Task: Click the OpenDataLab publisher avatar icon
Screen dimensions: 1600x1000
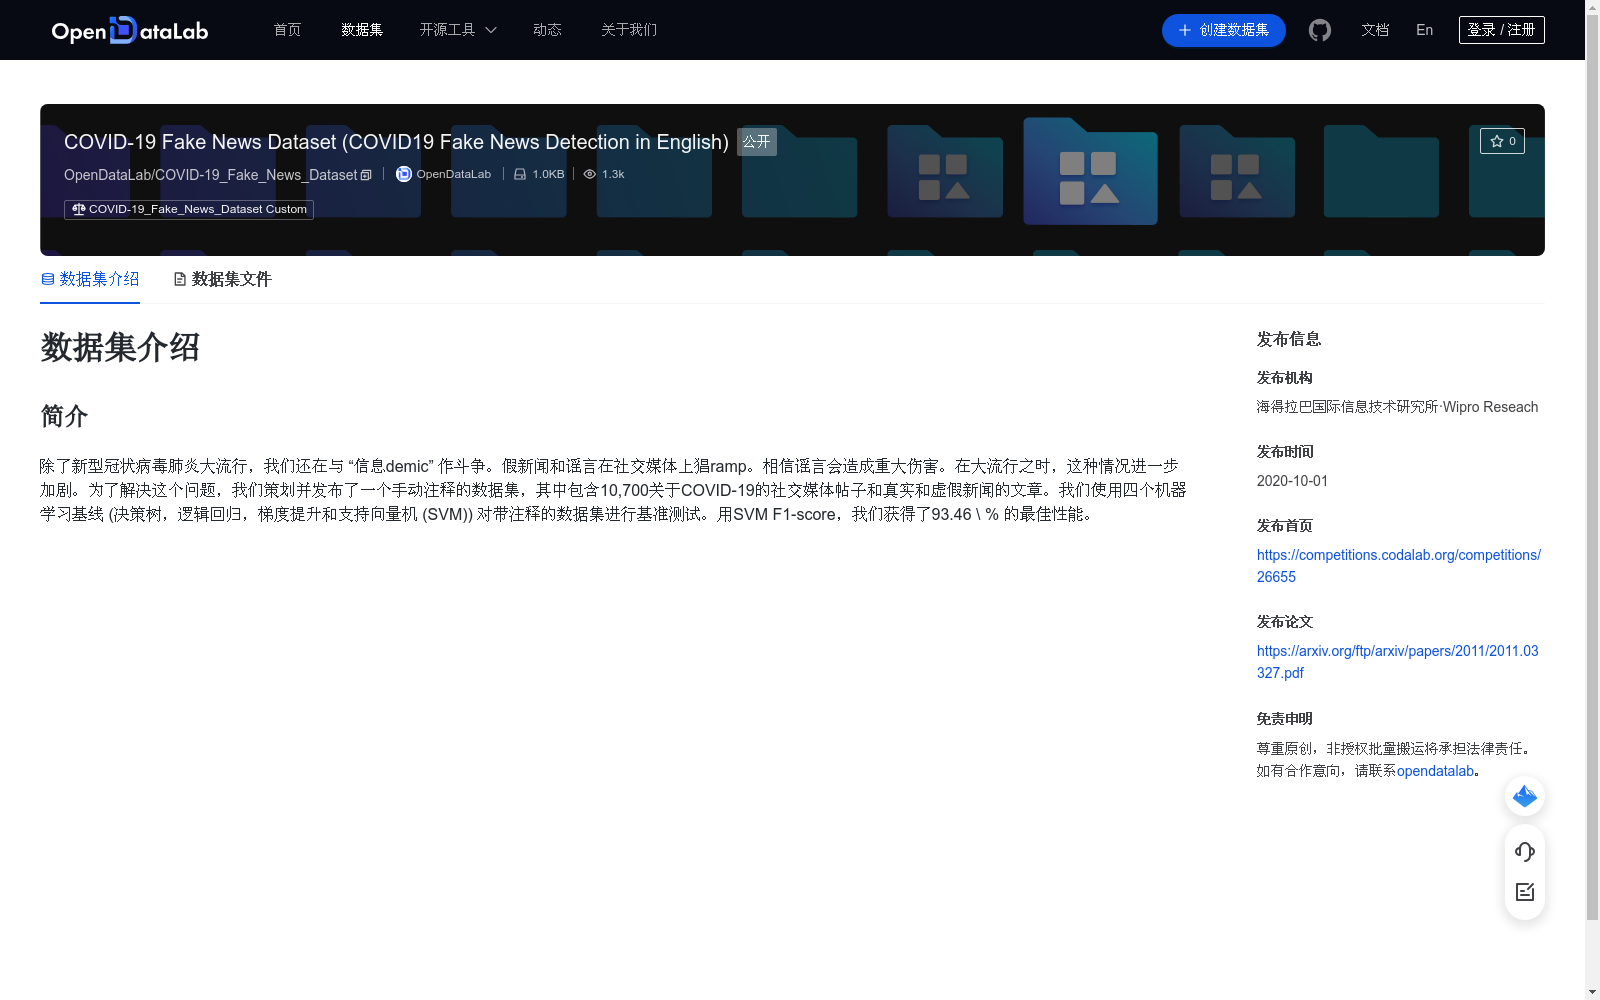Action: tap(403, 173)
